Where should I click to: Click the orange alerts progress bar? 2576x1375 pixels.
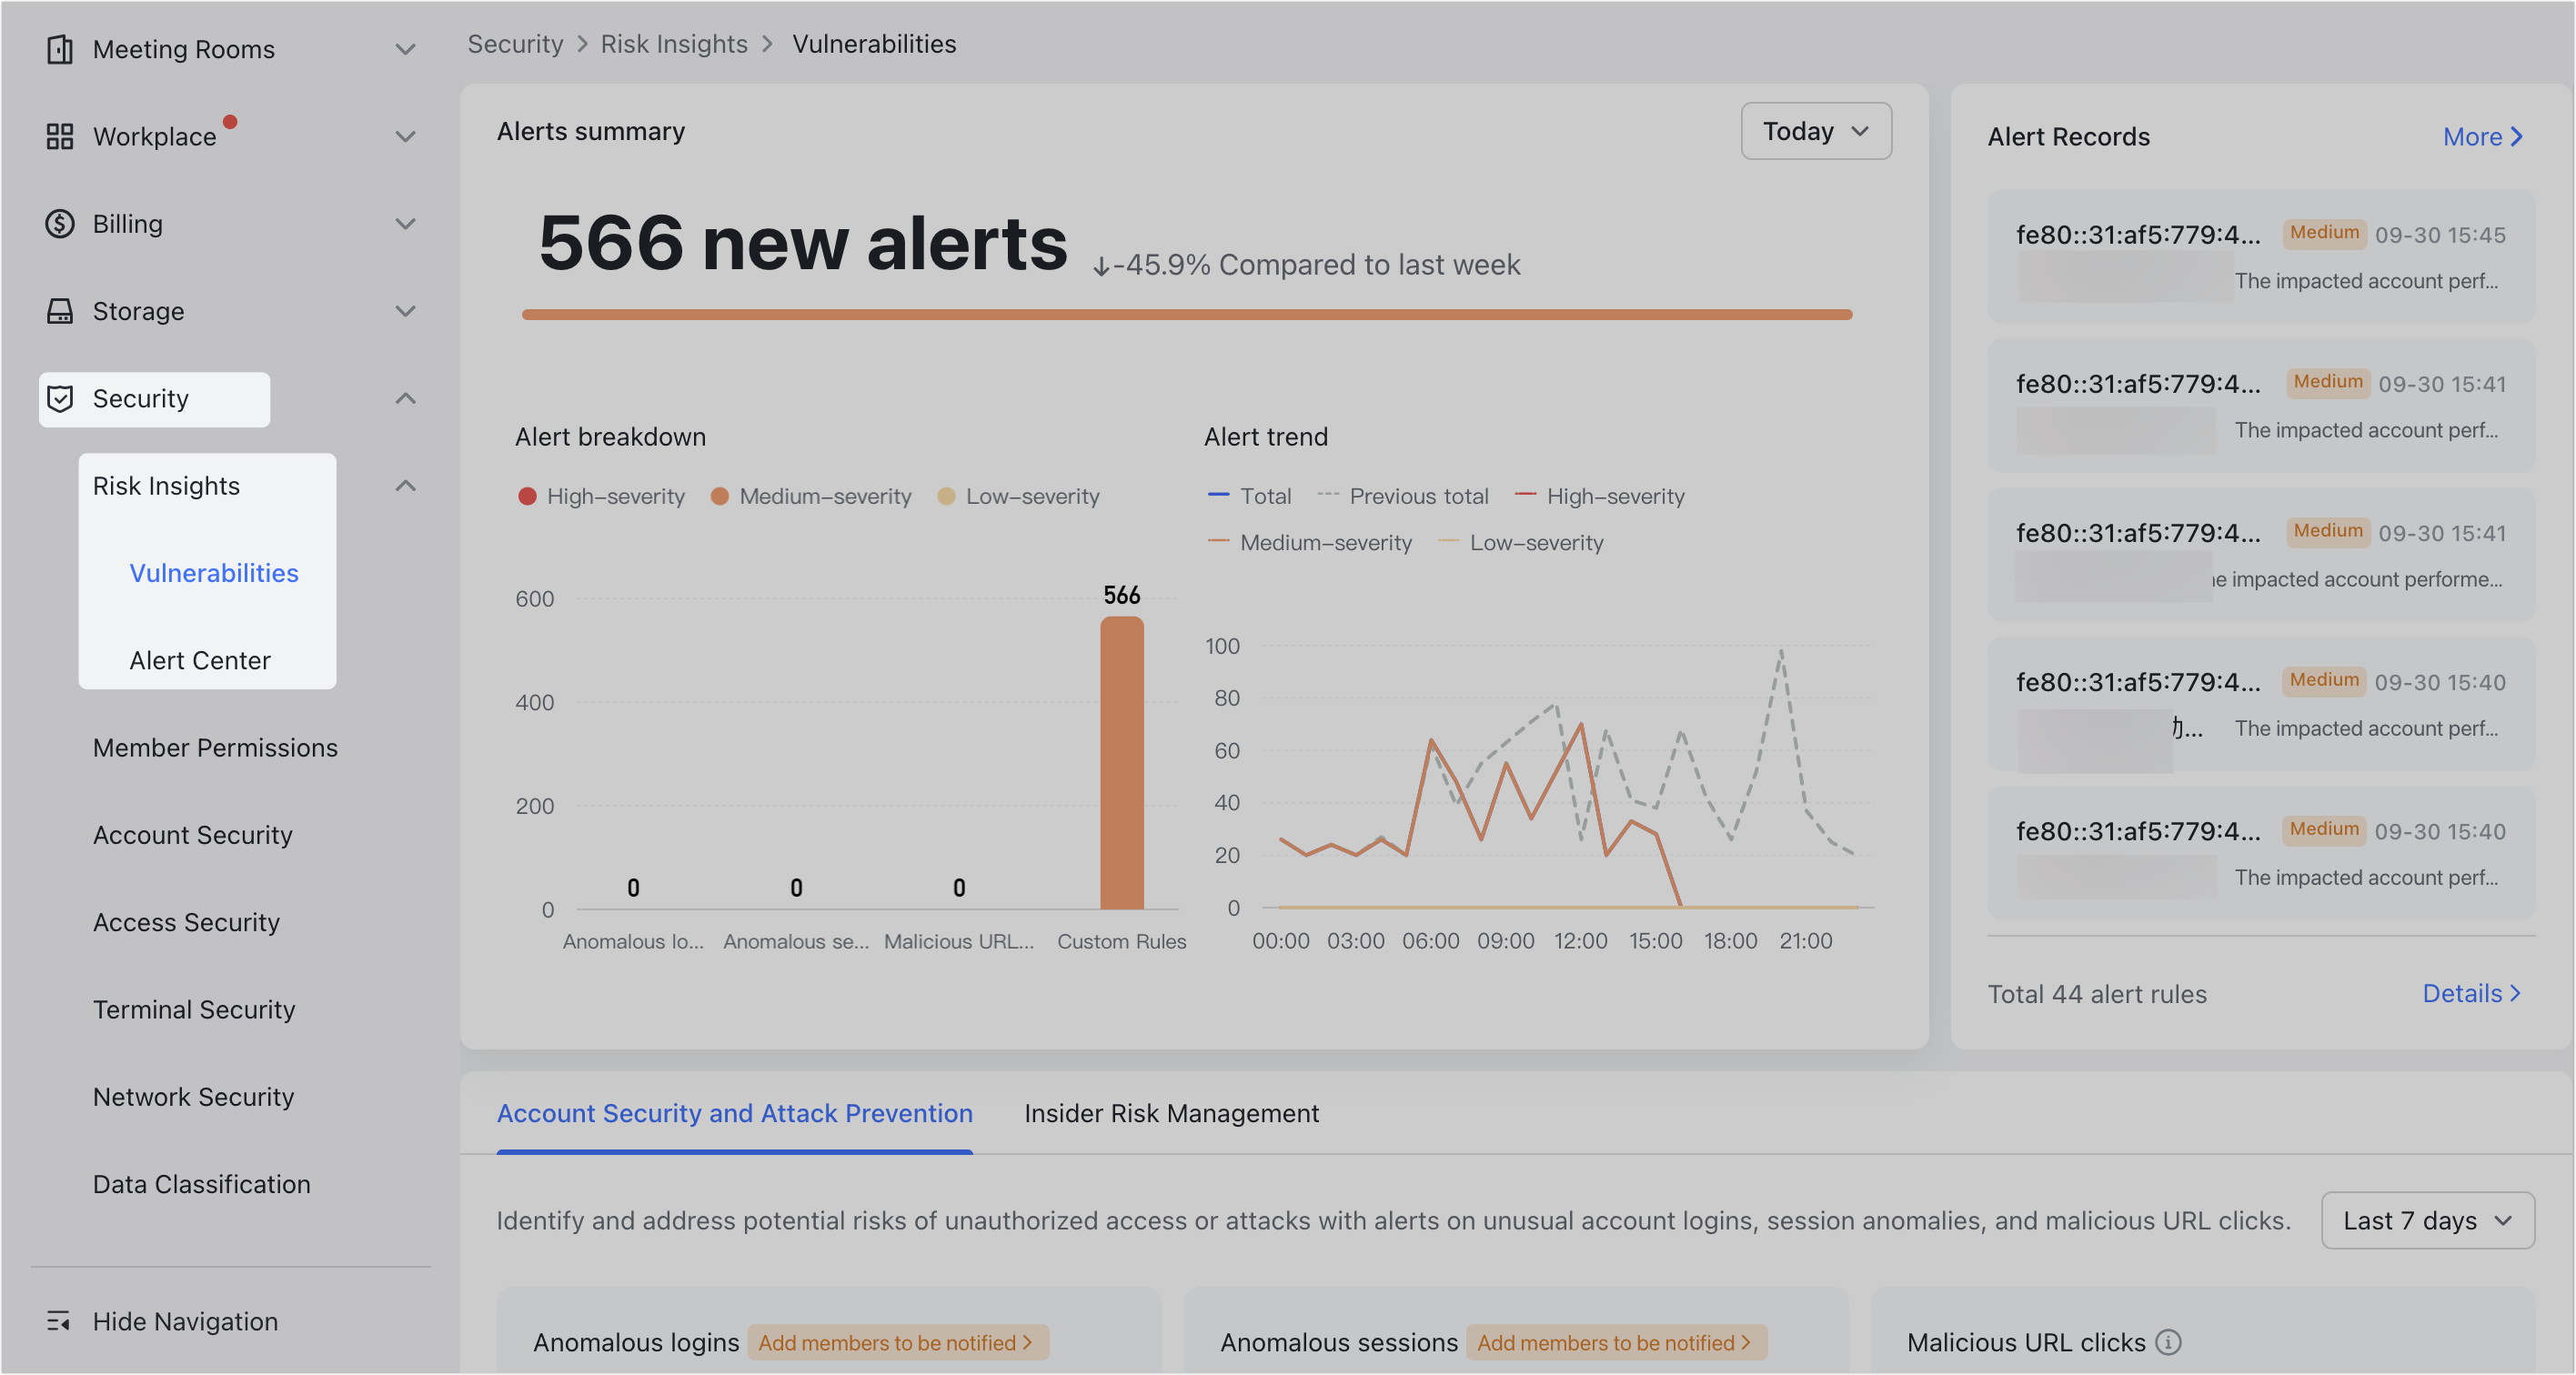click(1186, 313)
